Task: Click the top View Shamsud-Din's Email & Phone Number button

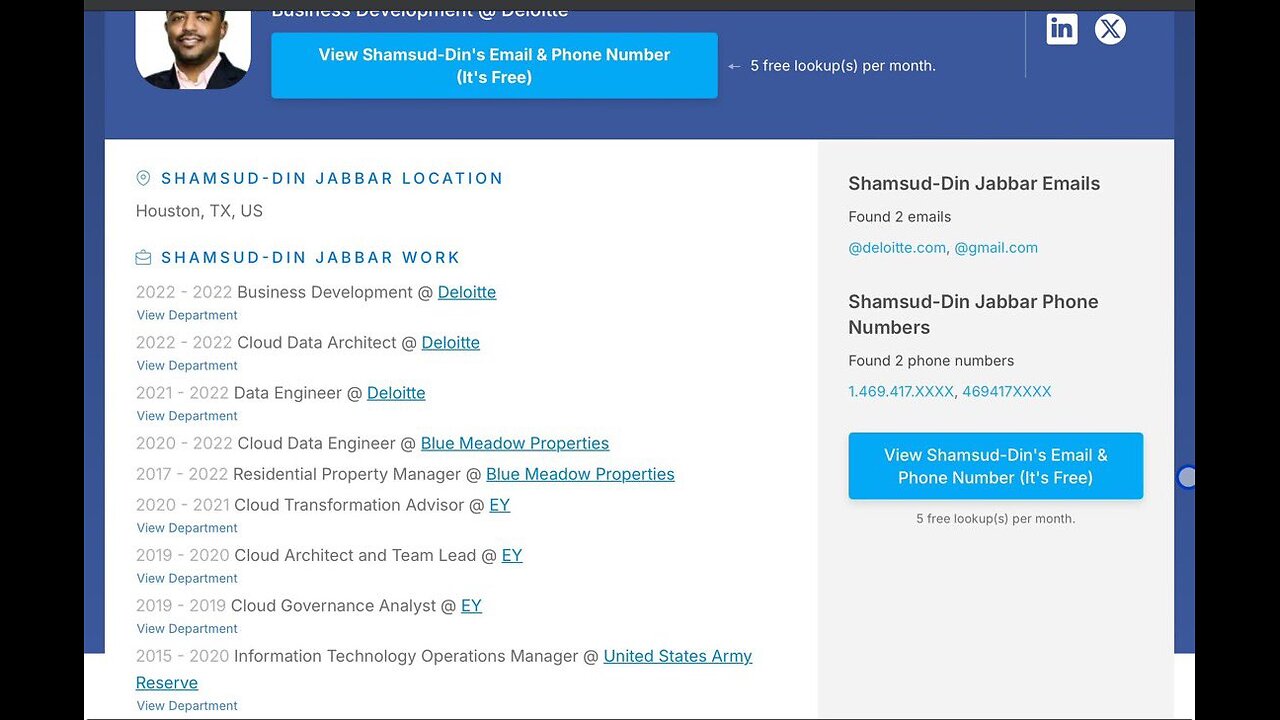Action: [494, 65]
